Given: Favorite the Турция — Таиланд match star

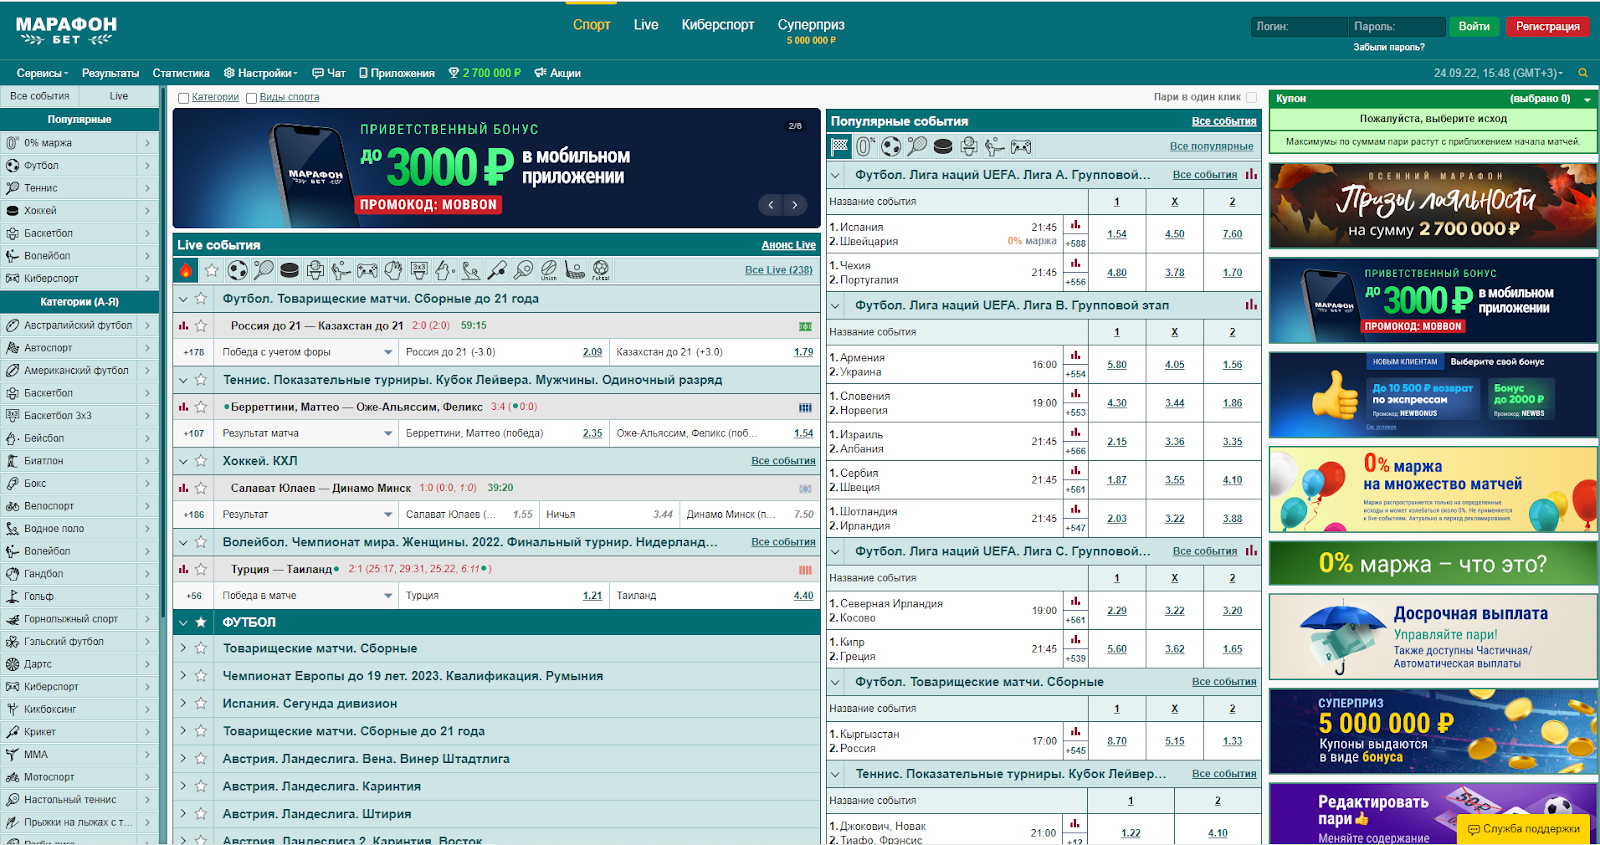Looking at the screenshot, I should pyautogui.click(x=201, y=569).
